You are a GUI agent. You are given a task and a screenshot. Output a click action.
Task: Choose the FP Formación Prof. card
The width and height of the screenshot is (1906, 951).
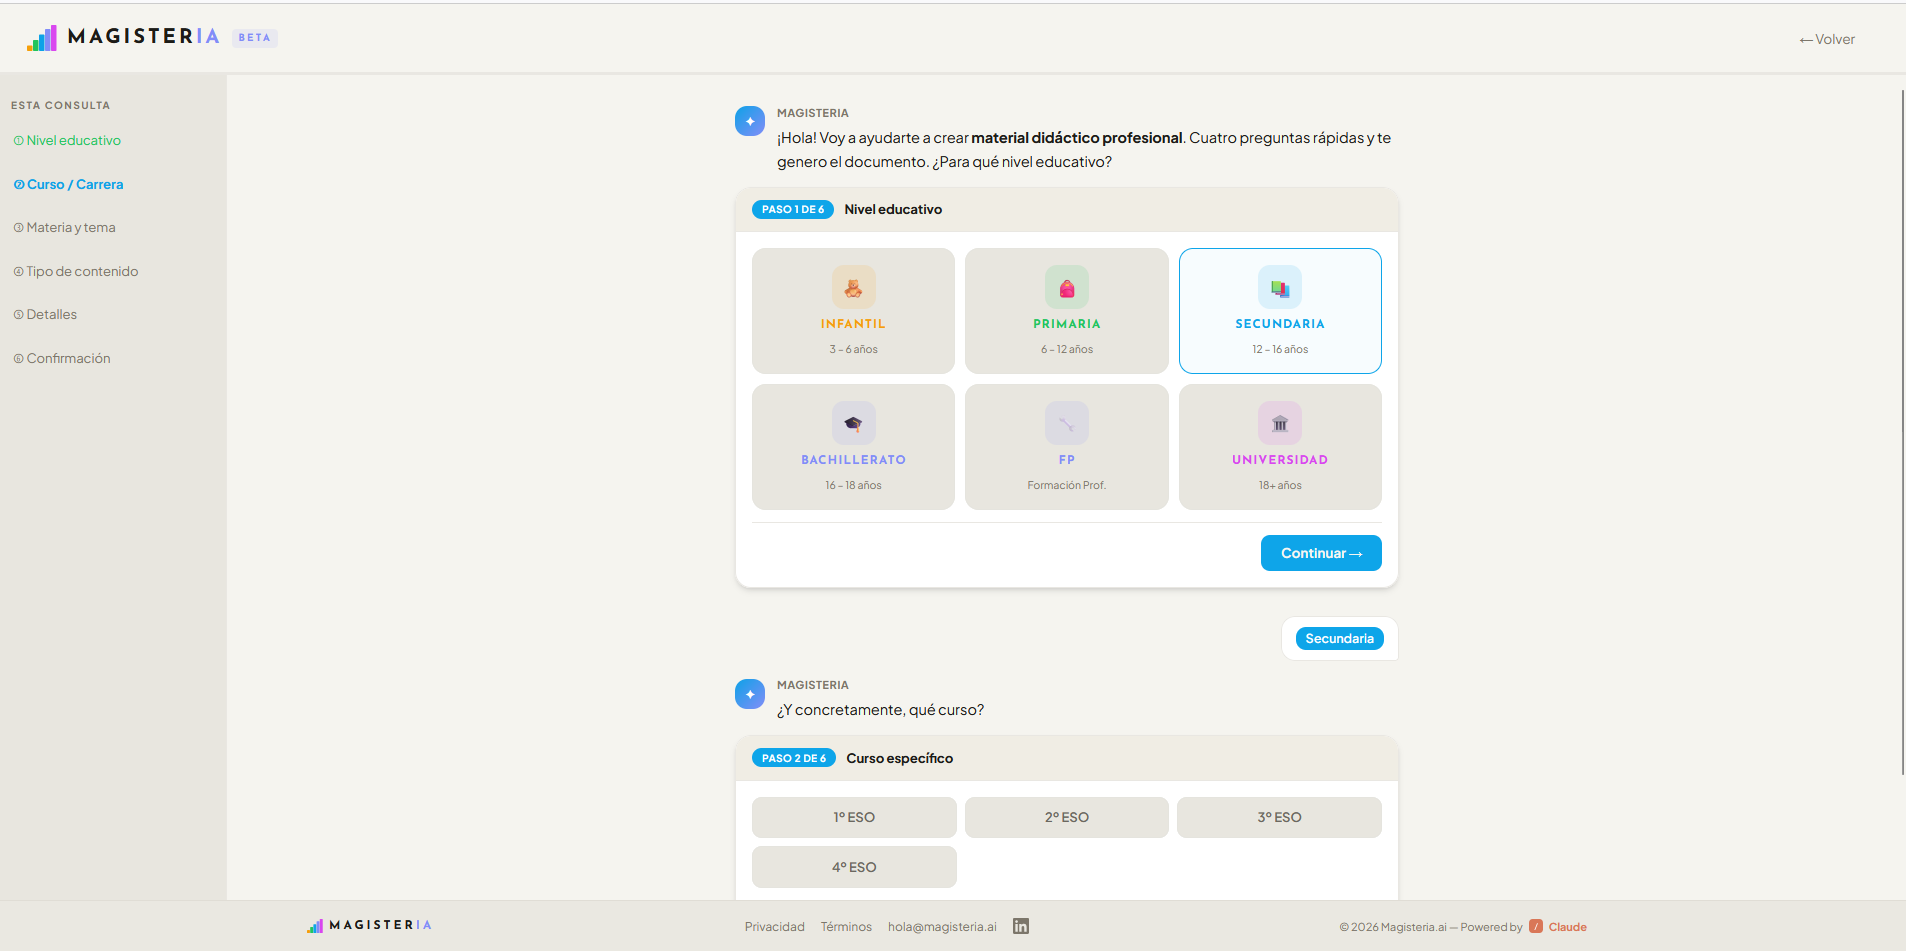1067,447
